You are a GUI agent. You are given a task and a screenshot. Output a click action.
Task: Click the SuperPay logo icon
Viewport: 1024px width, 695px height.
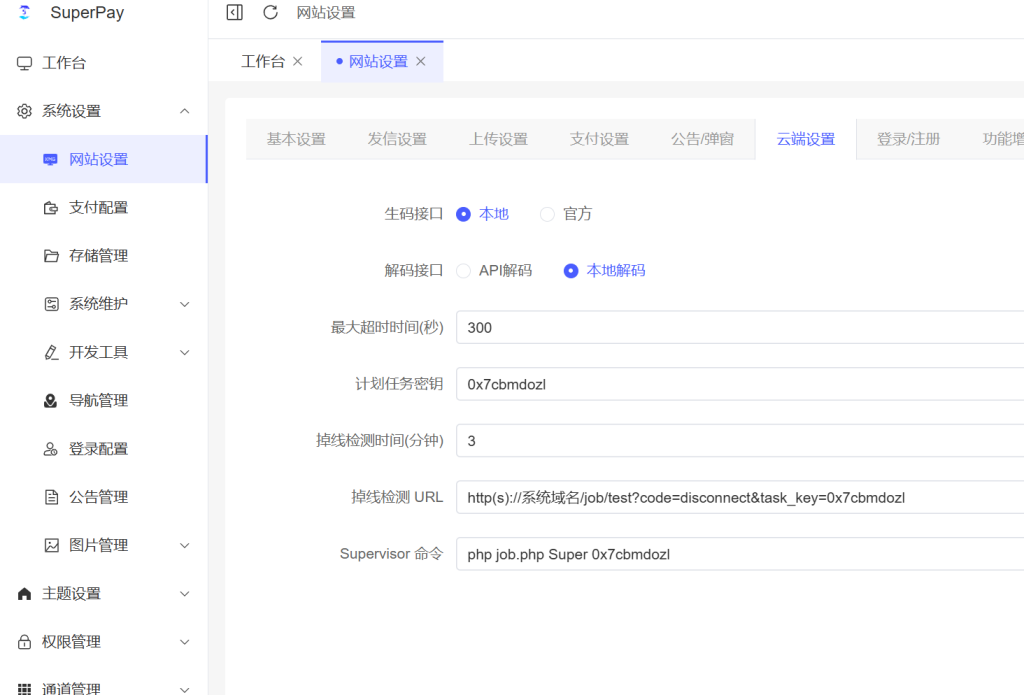coord(25,13)
